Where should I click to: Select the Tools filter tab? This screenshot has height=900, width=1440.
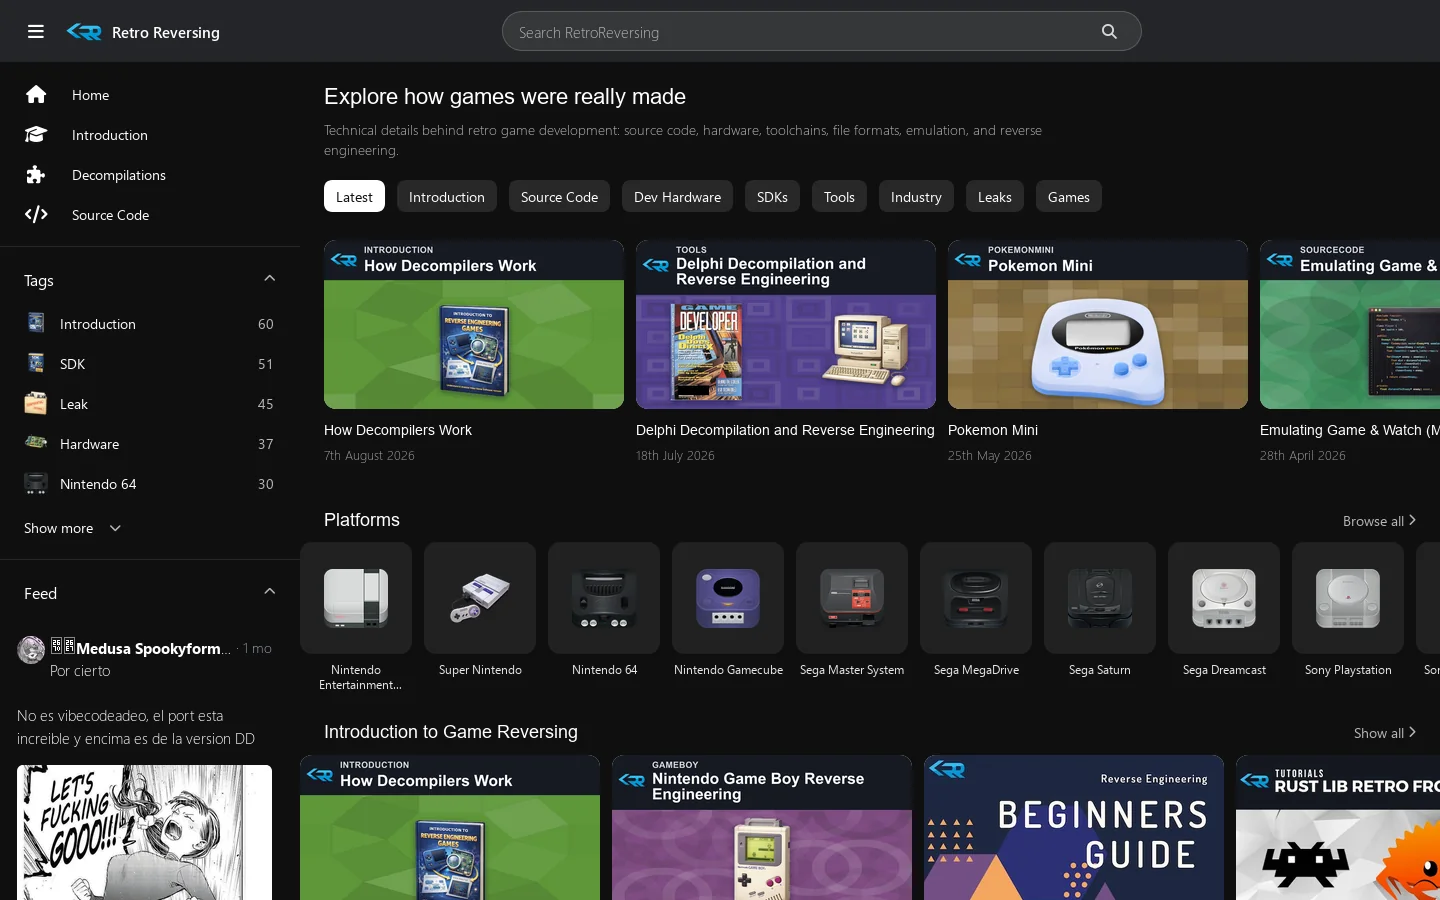[x=839, y=197]
